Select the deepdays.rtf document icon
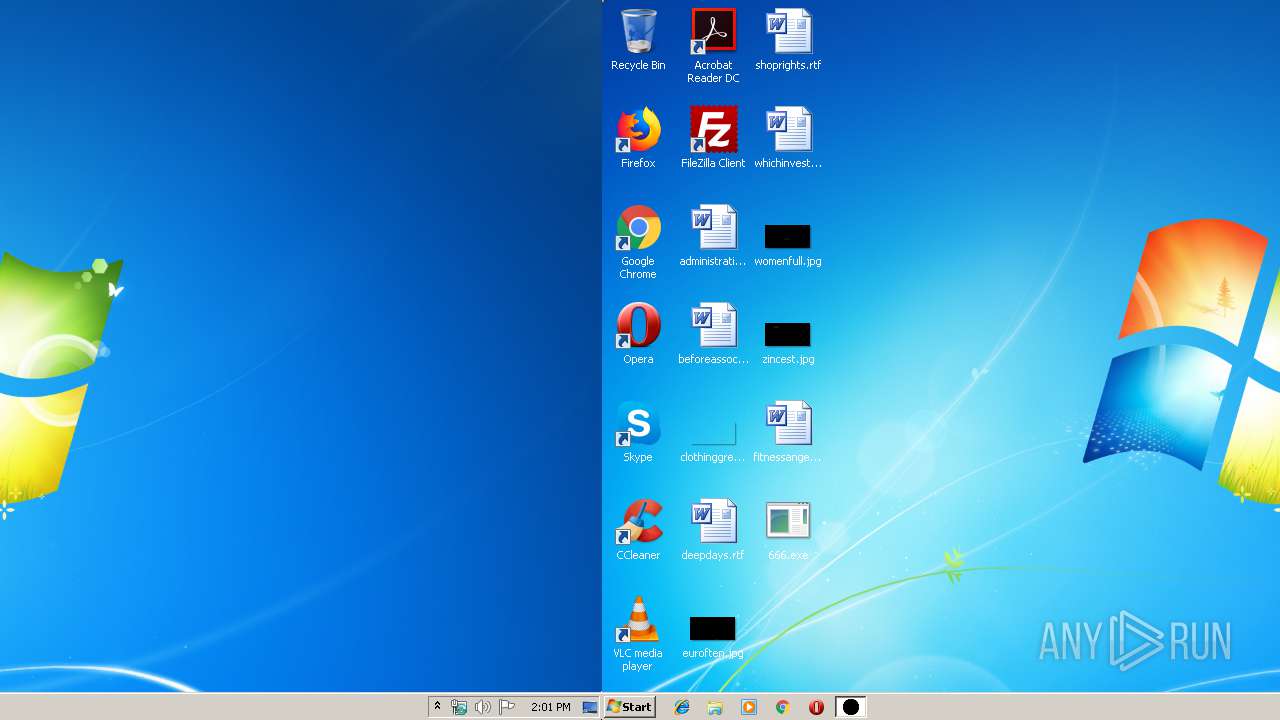Screen dimensions: 1280x720 (713, 530)
